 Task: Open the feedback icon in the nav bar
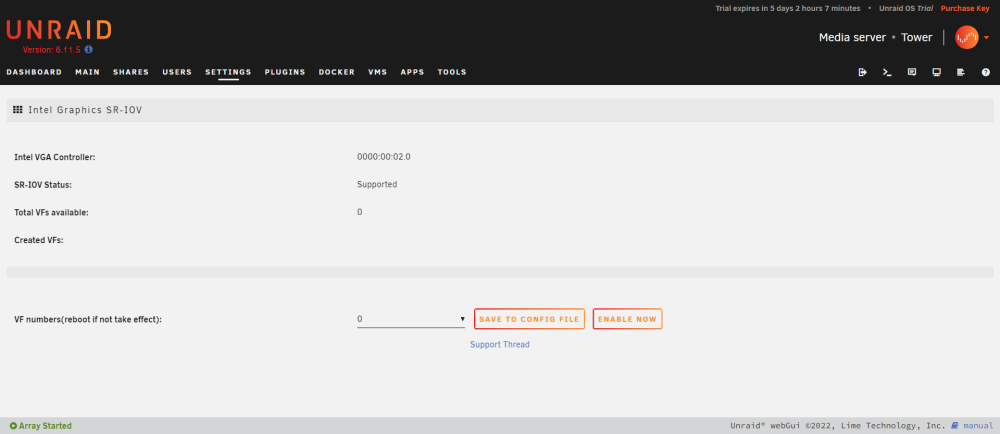pos(912,72)
